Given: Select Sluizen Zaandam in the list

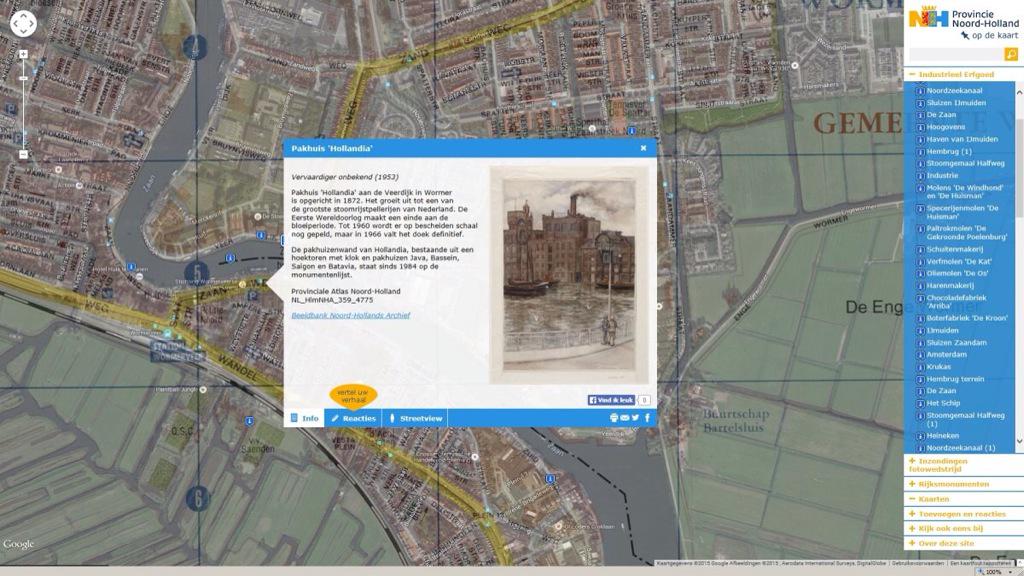Looking at the screenshot, I should (x=957, y=342).
